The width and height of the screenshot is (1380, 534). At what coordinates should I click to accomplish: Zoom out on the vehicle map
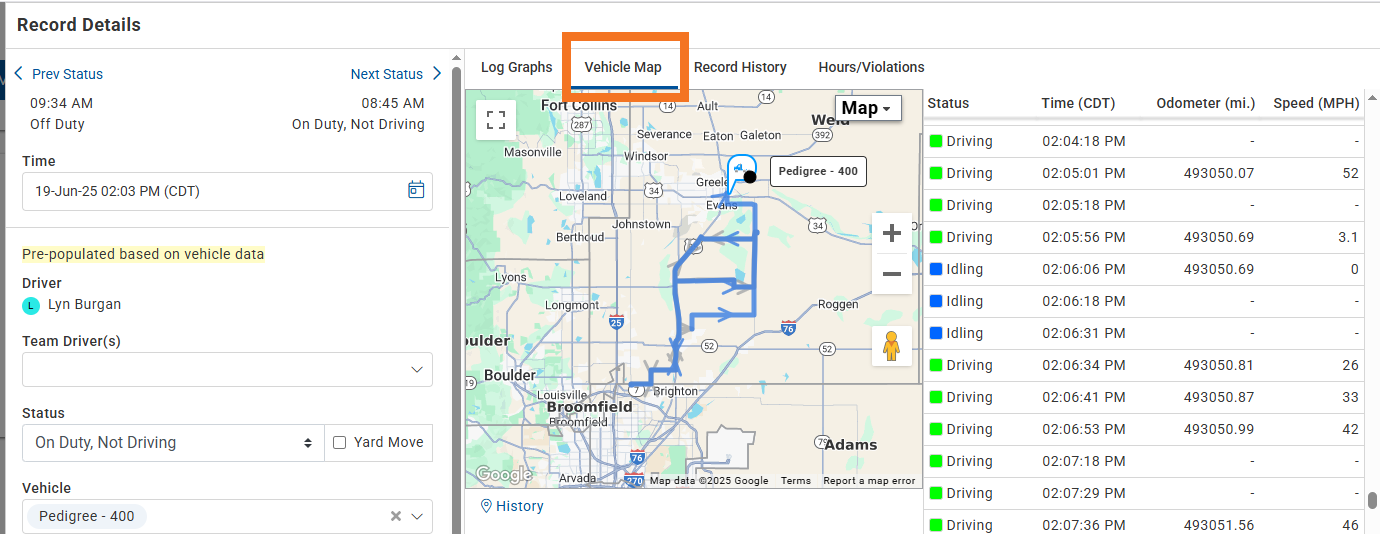[892, 274]
